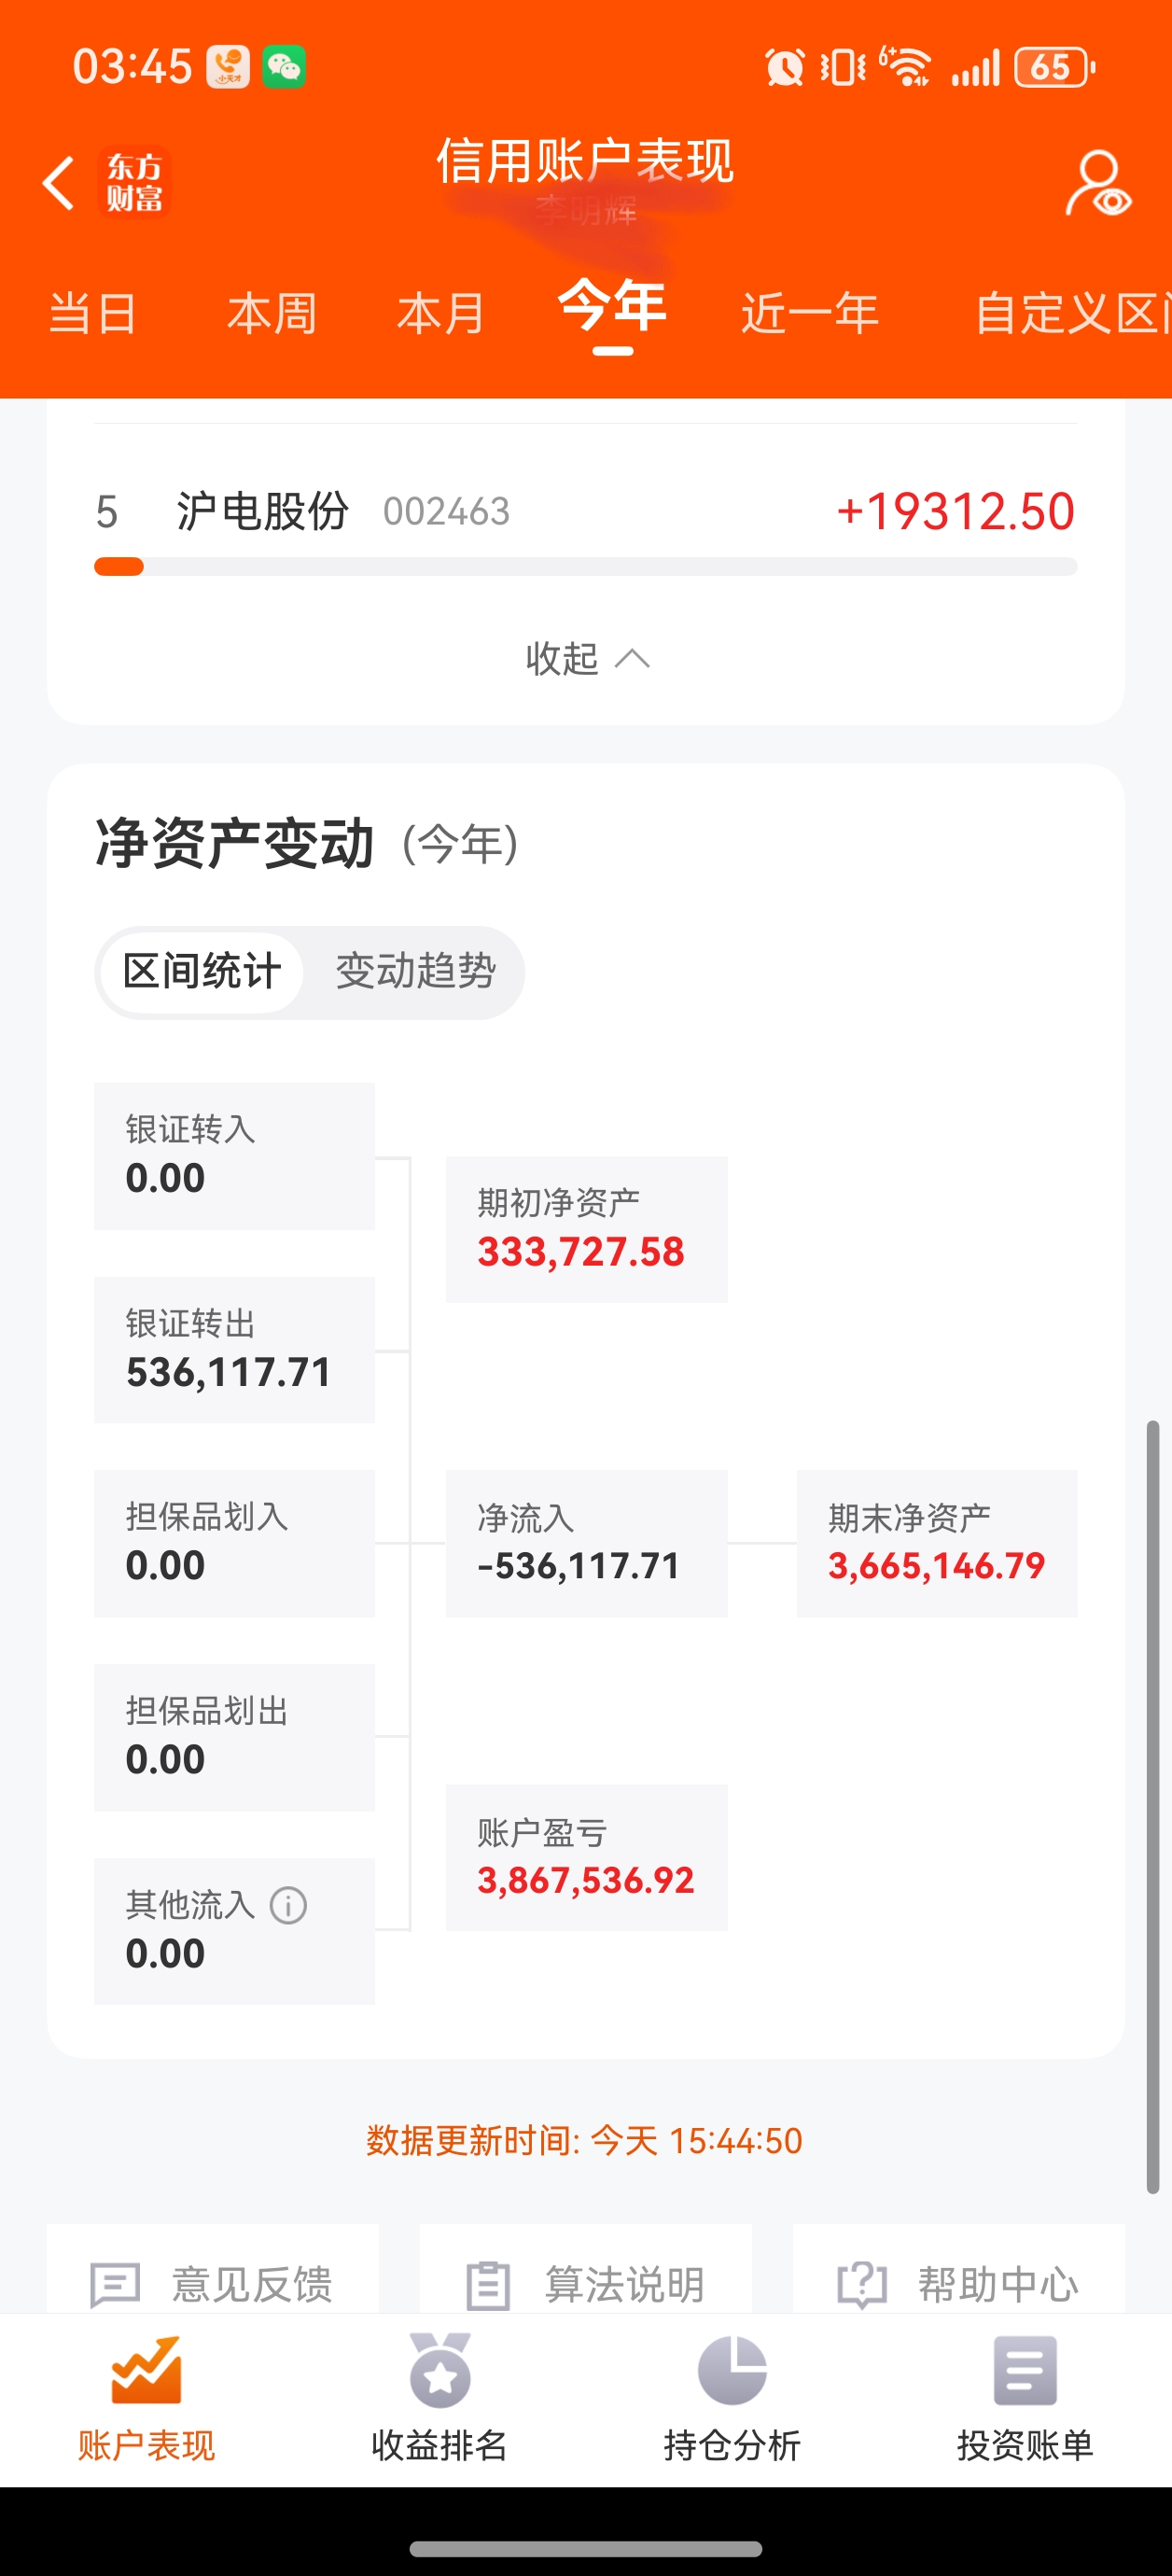Switch to 变动趋势 view

[415, 972]
